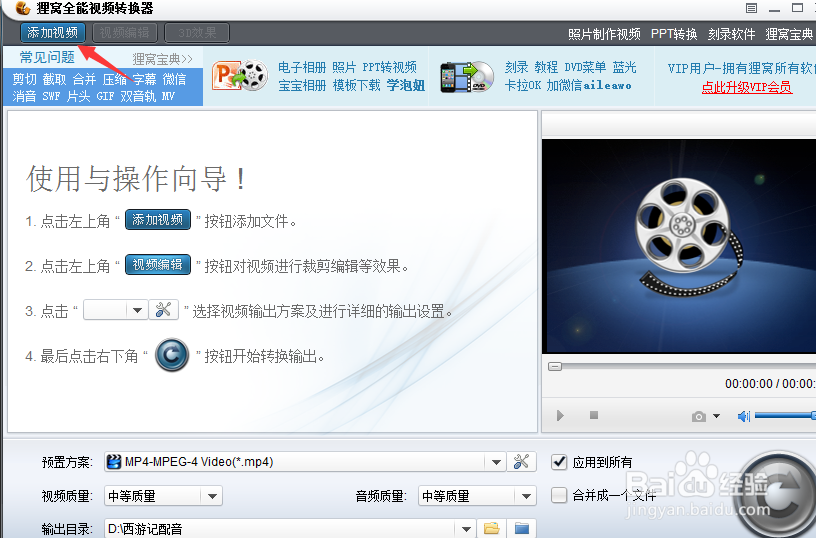
Task: Open the title bar menu icon
Action: click(x=751, y=8)
